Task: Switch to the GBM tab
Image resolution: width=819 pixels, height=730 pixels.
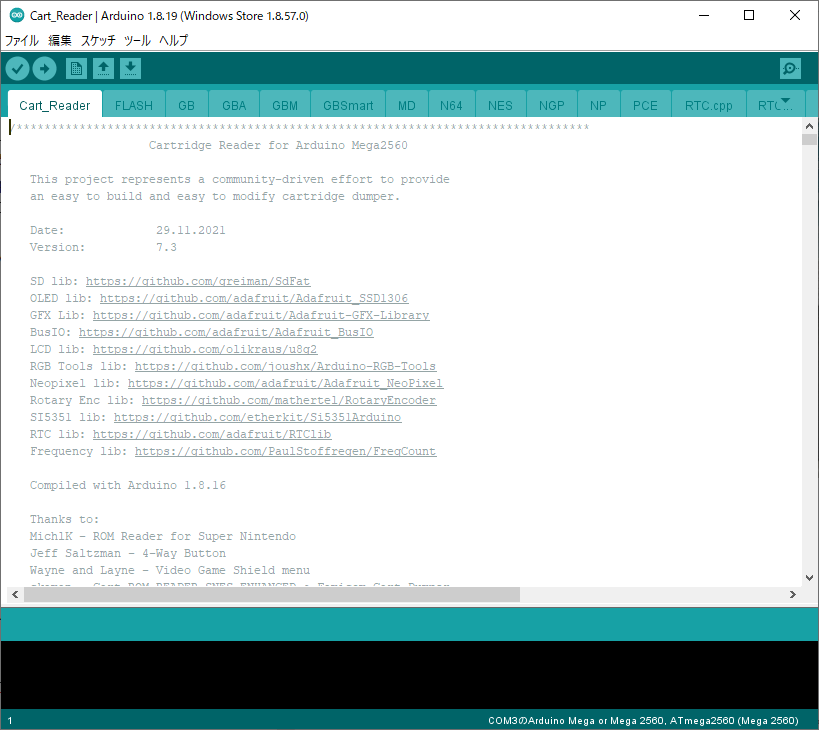Action: (285, 105)
